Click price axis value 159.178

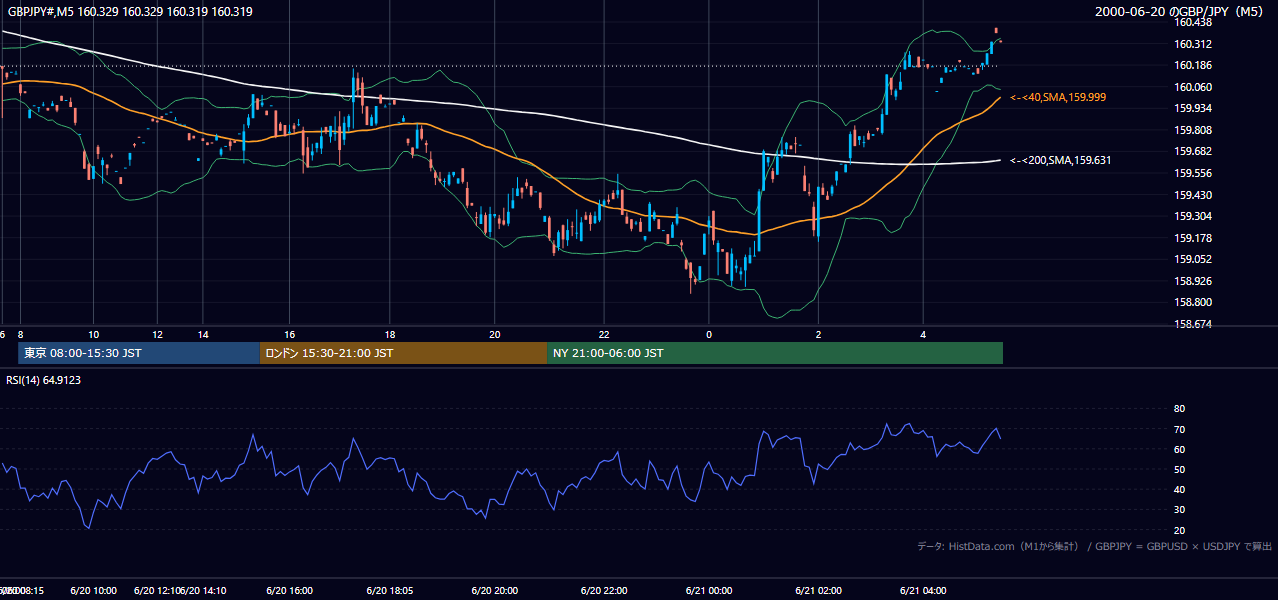tap(1193, 238)
